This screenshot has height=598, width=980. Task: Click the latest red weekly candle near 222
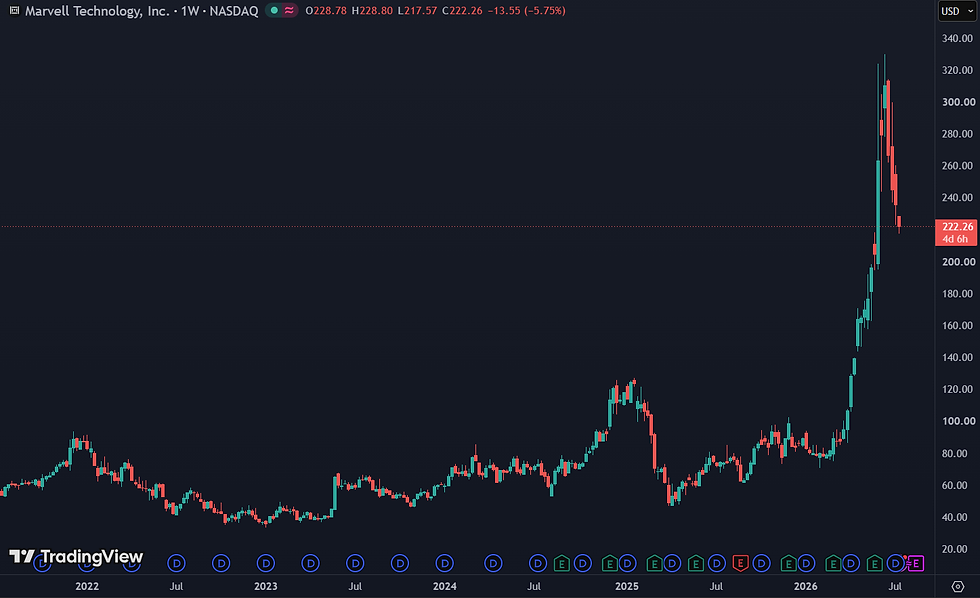pos(899,222)
